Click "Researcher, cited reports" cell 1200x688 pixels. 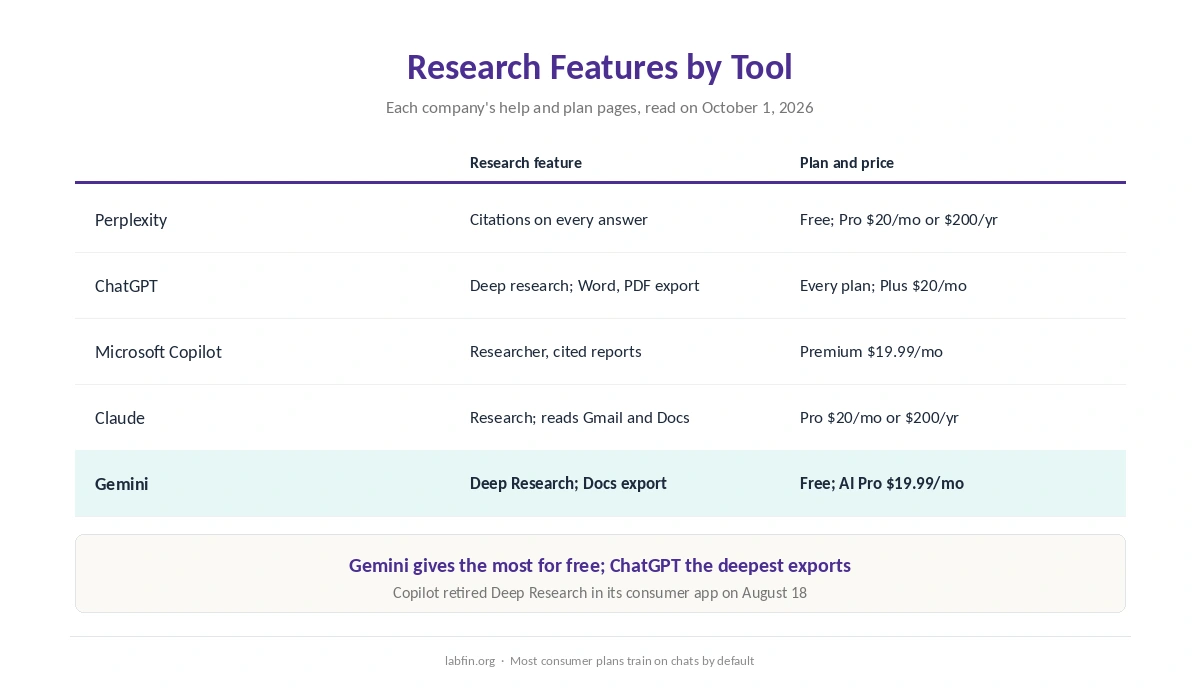pos(555,352)
